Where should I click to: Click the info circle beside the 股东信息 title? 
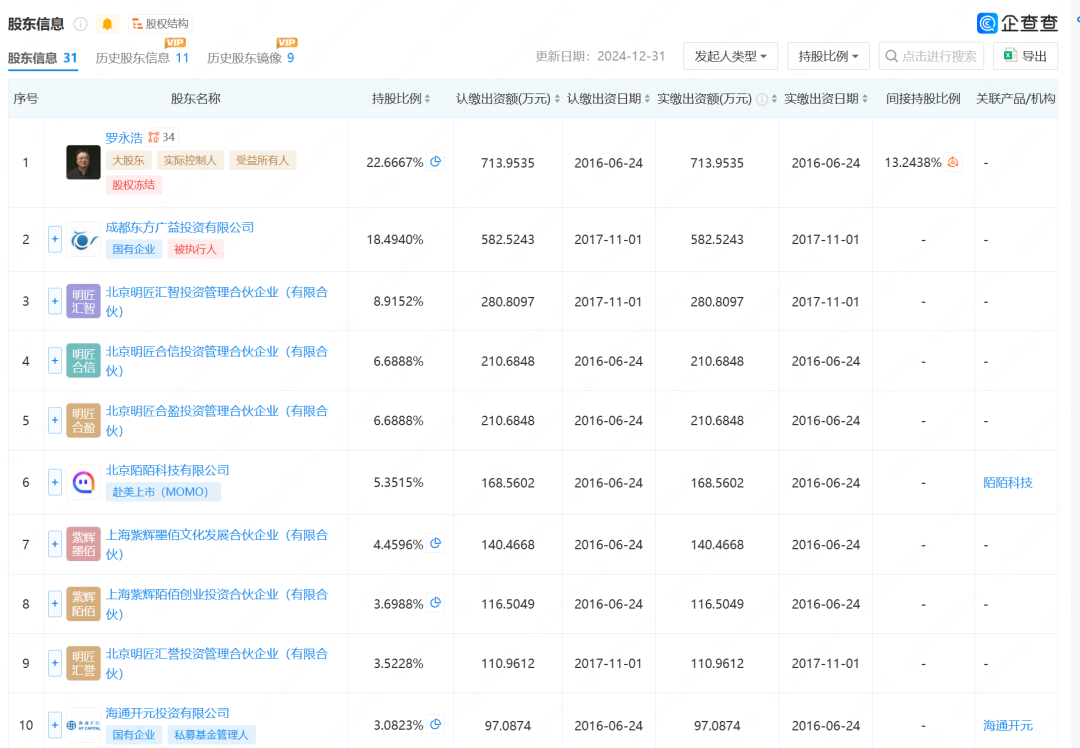pos(79,24)
